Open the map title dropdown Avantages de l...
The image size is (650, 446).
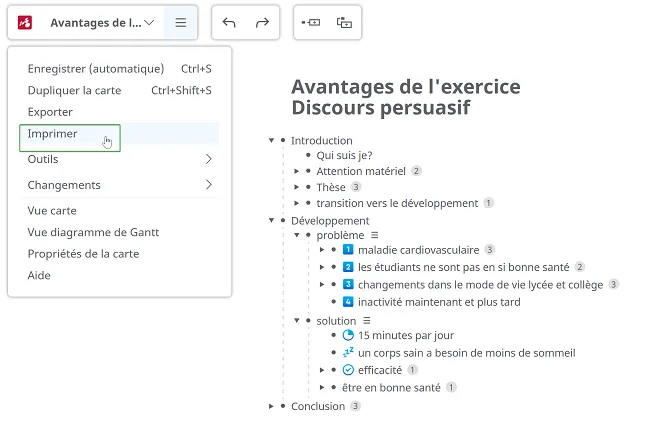click(102, 22)
